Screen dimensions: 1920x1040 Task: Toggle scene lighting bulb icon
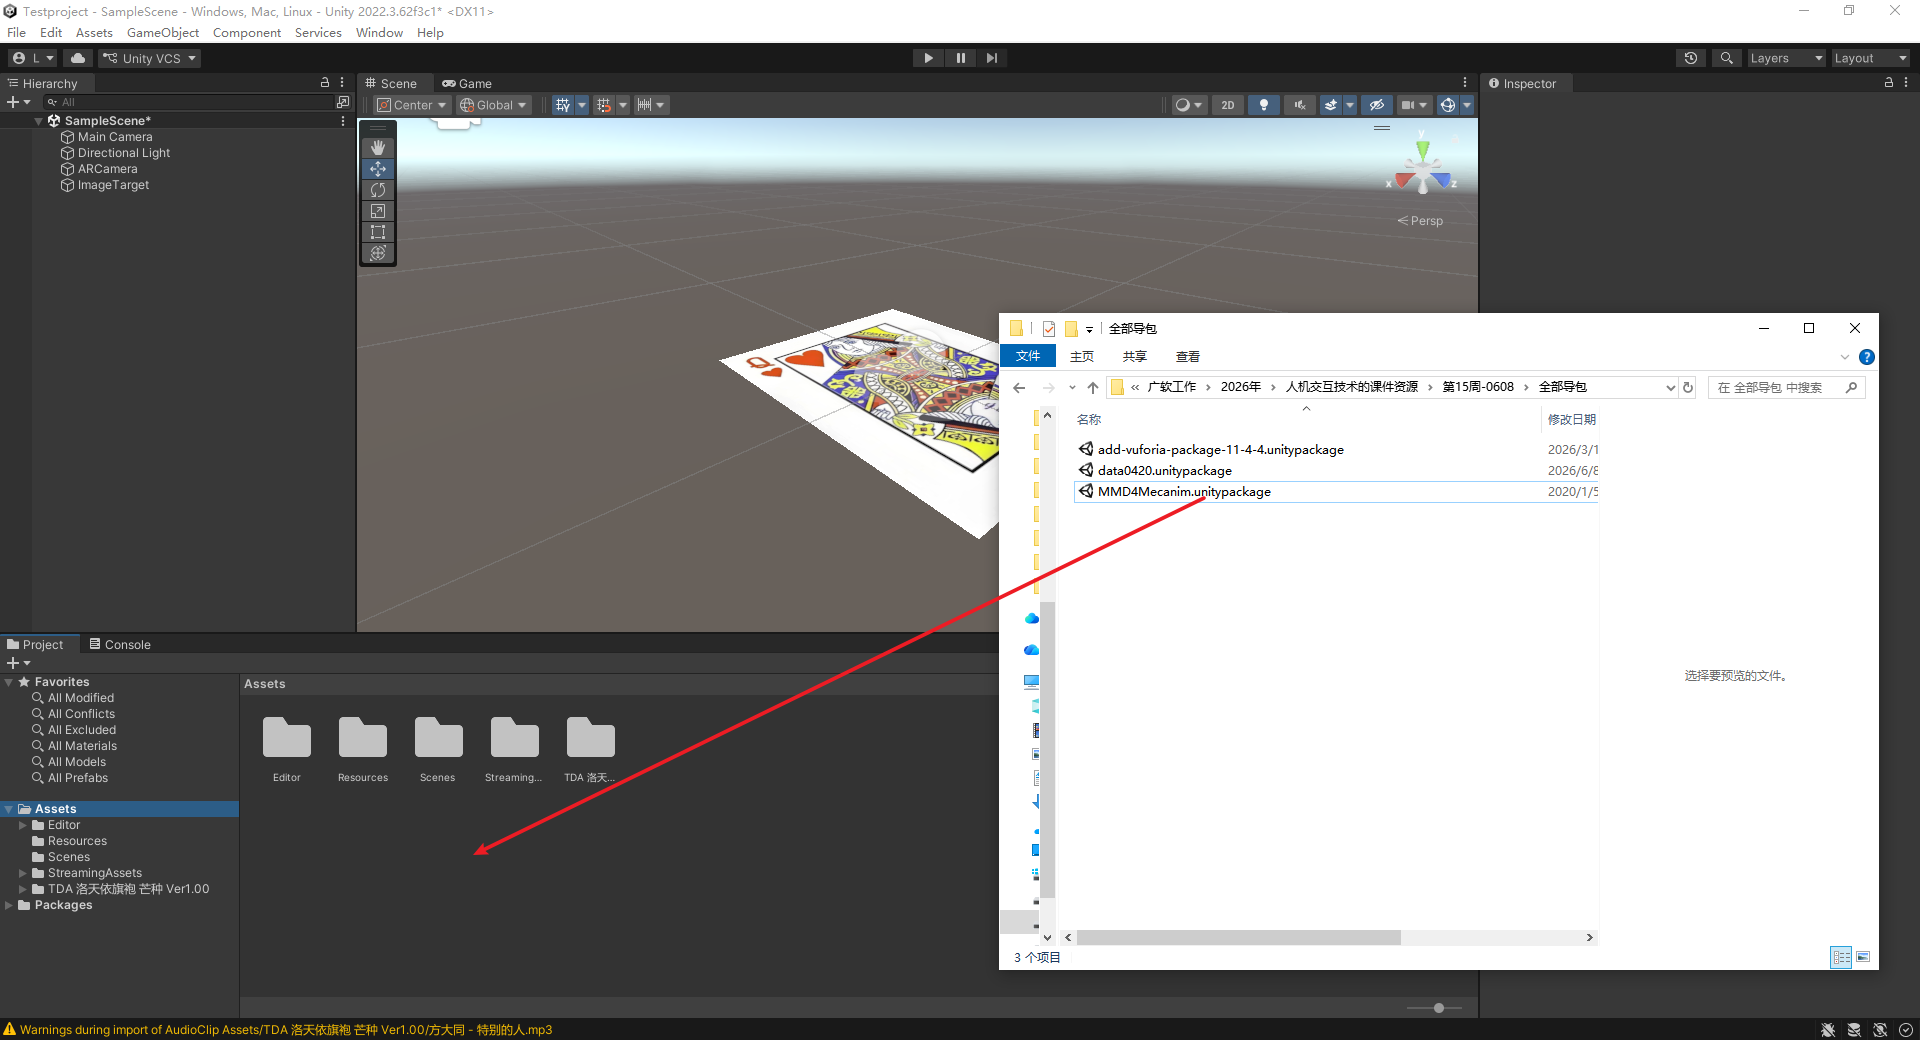click(x=1264, y=105)
